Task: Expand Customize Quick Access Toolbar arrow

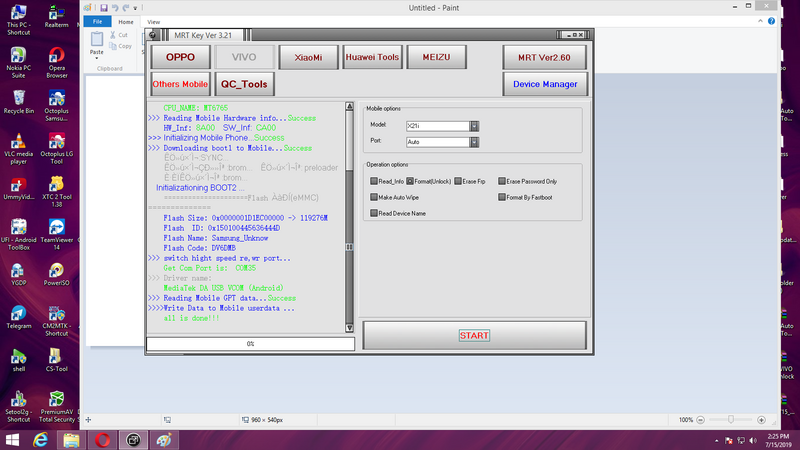Action: tap(135, 8)
